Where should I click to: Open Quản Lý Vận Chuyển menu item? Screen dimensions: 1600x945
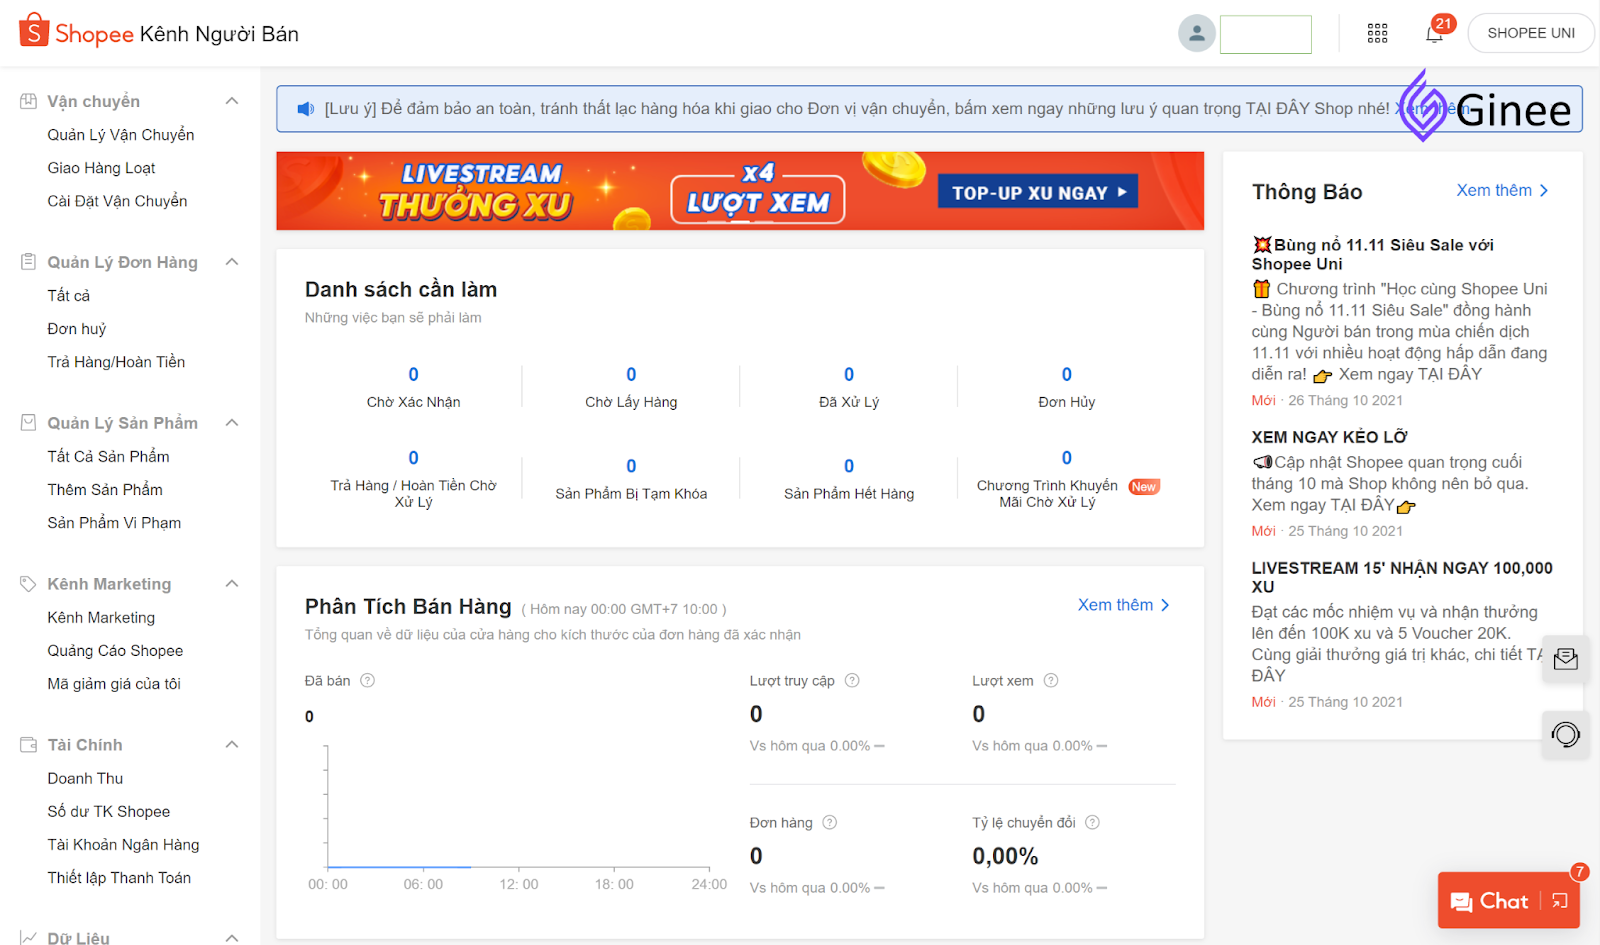[x=121, y=135]
